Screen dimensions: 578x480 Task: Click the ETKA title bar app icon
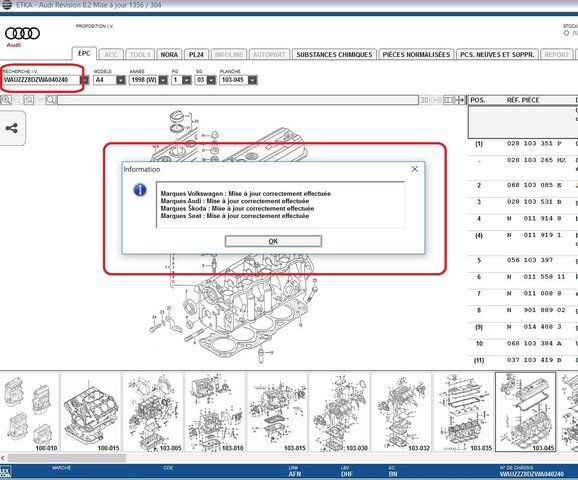(6, 5)
